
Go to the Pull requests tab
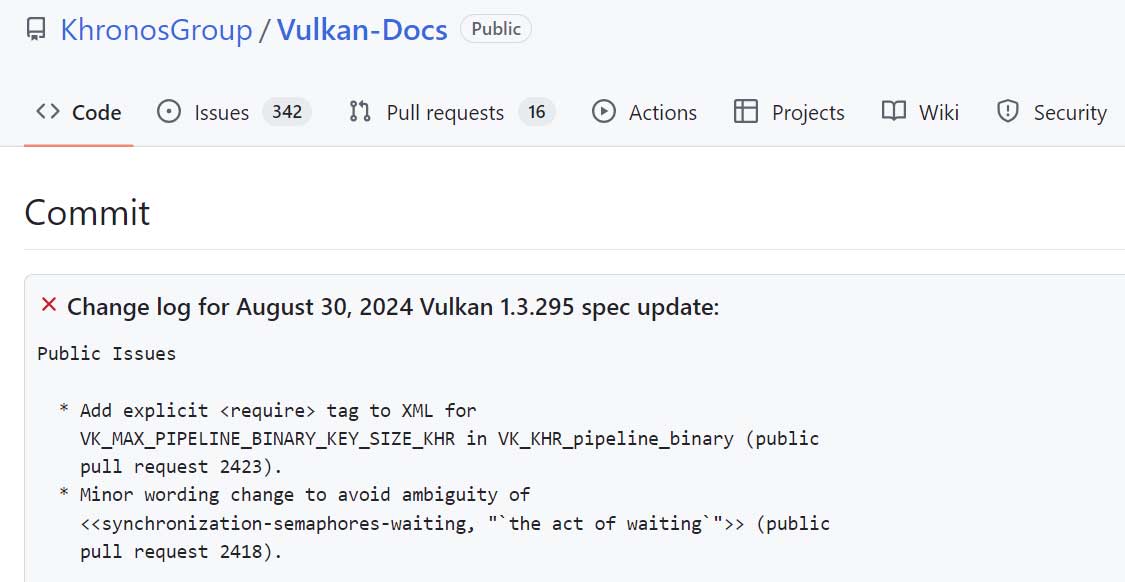tap(445, 112)
